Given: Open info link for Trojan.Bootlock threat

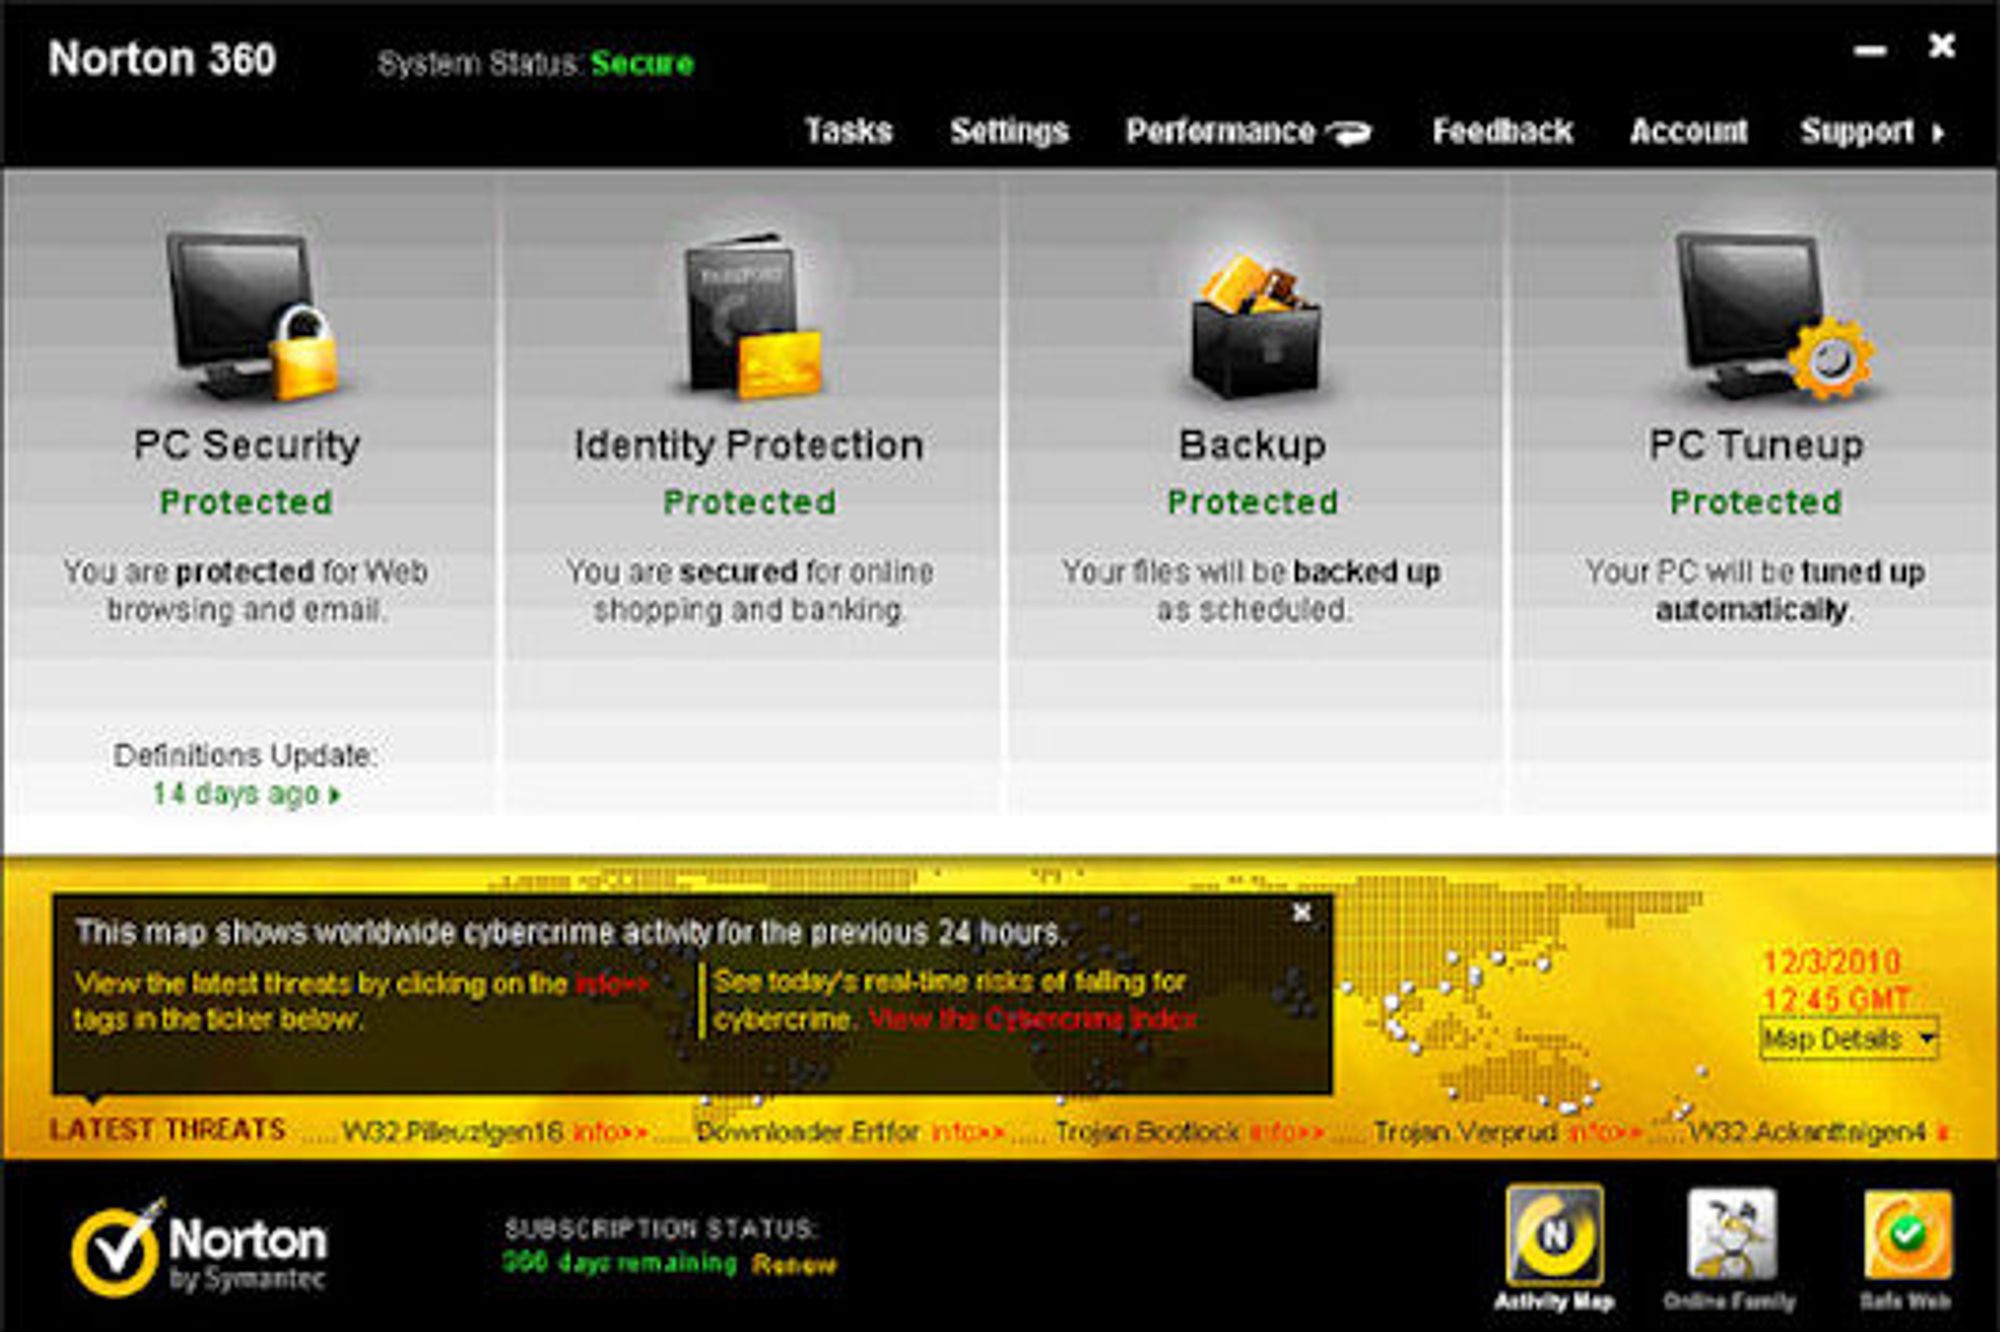Looking at the screenshot, I should 1287,1132.
